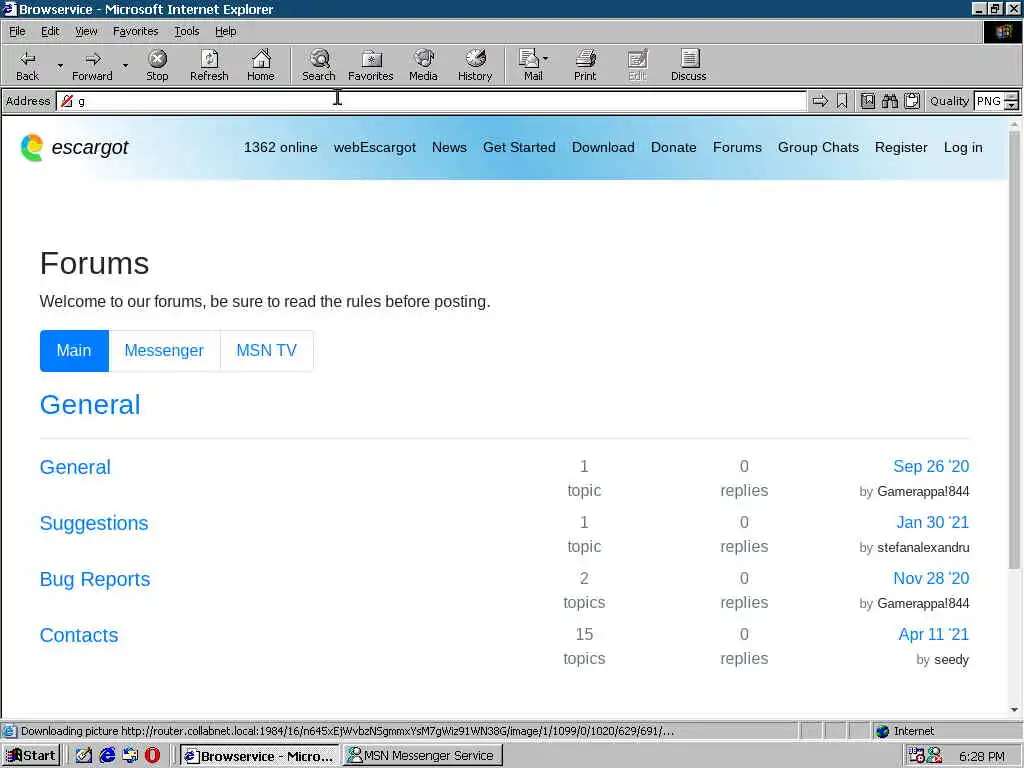
Task: Open the Start button
Action: 31,756
